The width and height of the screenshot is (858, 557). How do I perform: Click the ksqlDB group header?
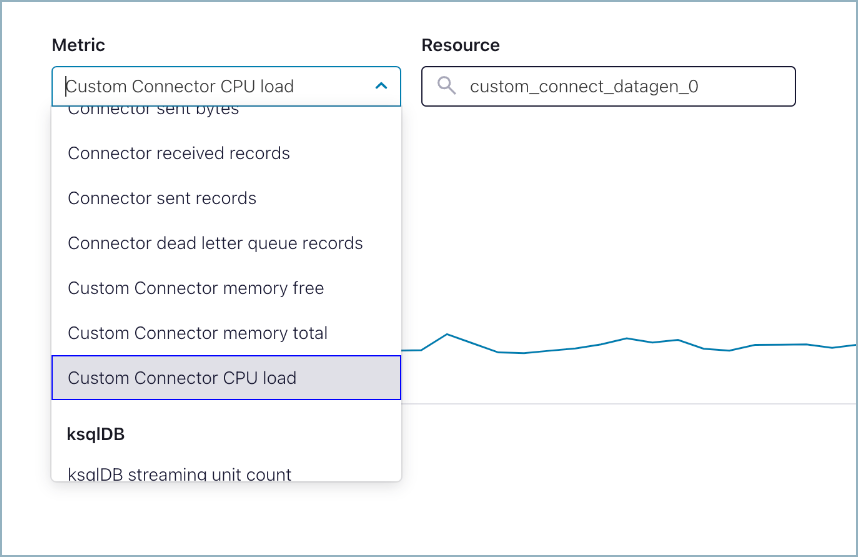tap(96, 434)
